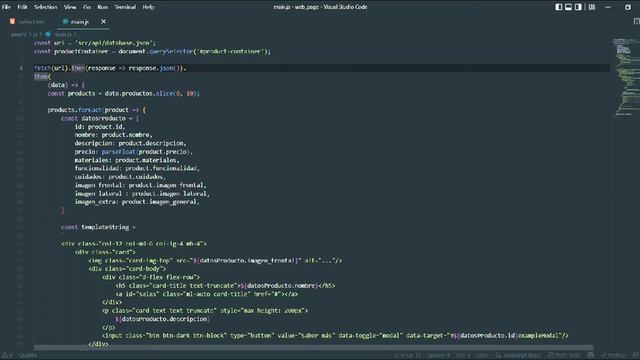The image size is (640, 360).
Task: Click the UTF-8 encoding status entry
Action: pyautogui.click(x=463, y=356)
